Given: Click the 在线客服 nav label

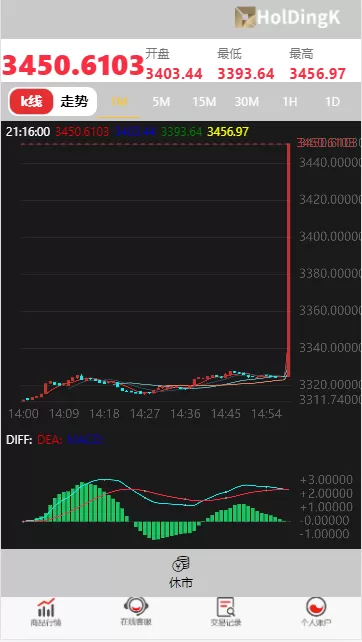Looking at the screenshot, I should point(136,622).
